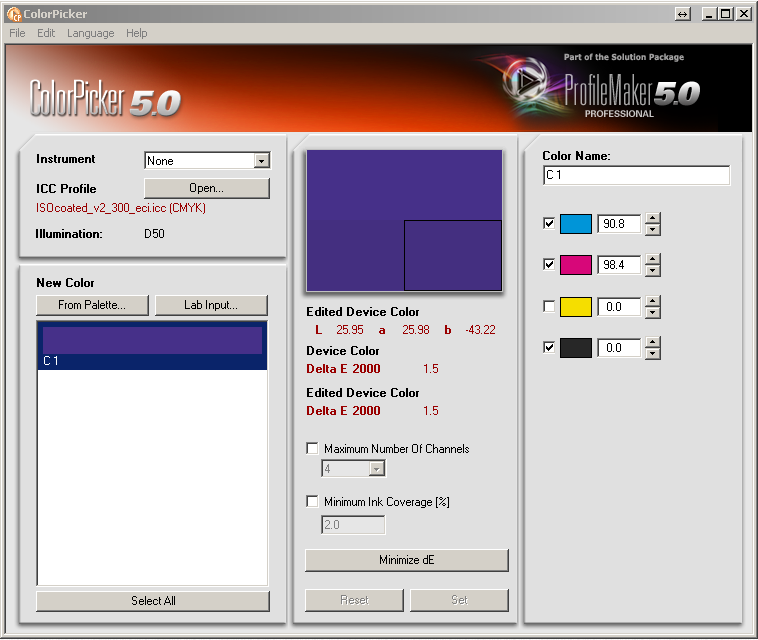This screenshot has height=640, width=758.
Task: Click the cyan color swatch
Action: (576, 224)
